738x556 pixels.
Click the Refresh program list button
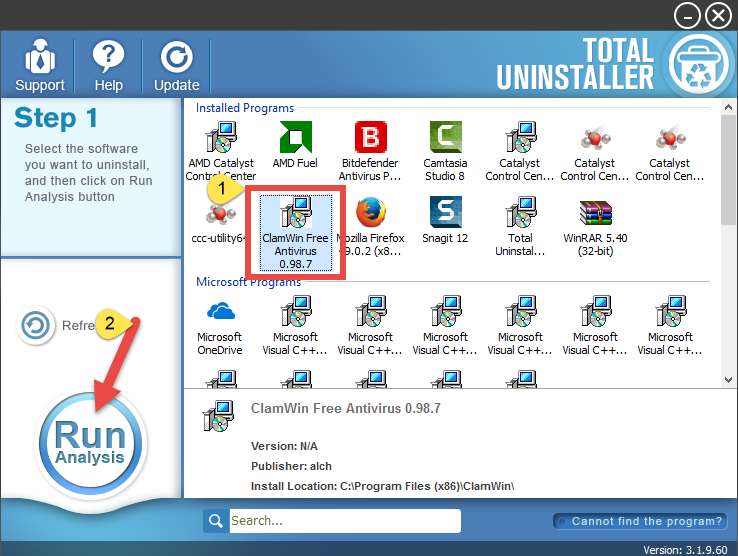click(36, 325)
